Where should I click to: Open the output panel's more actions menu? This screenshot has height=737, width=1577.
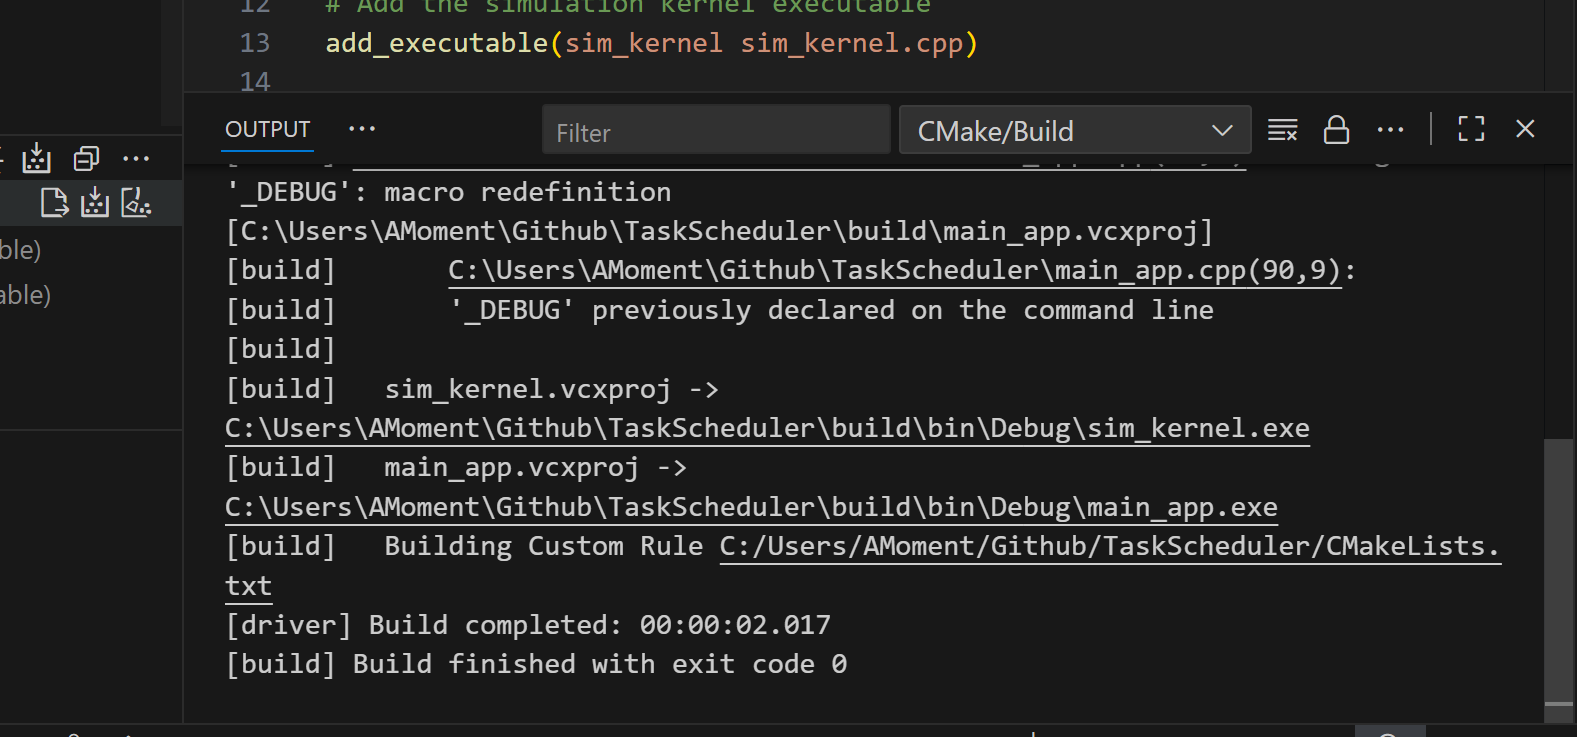[1390, 130]
